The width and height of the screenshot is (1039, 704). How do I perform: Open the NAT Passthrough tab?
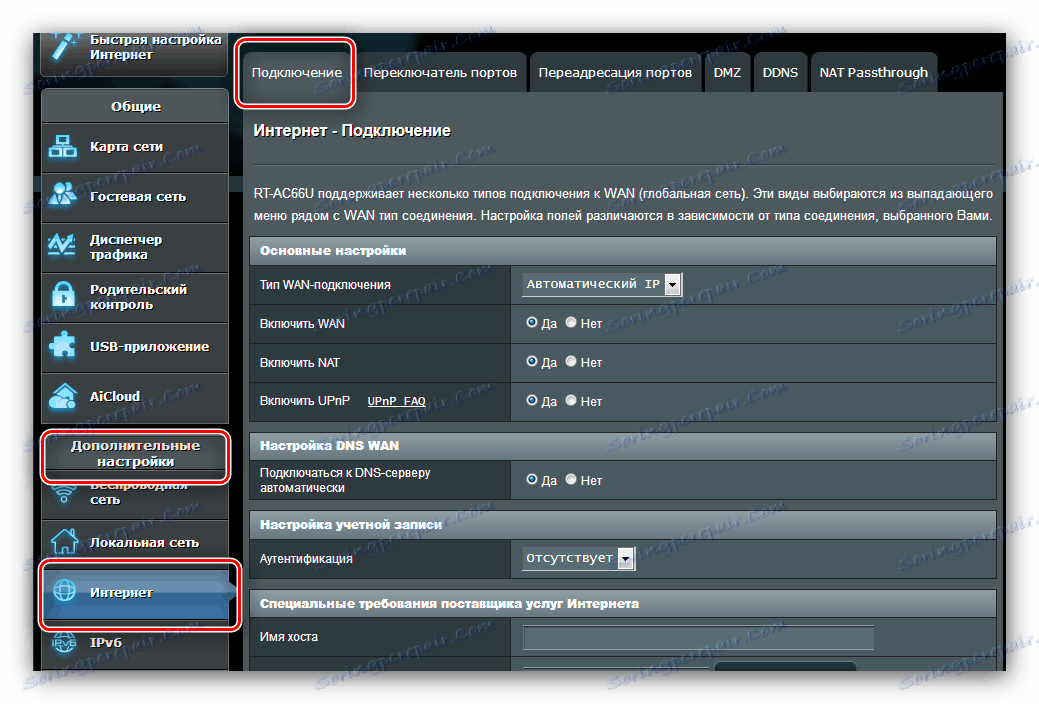click(873, 72)
